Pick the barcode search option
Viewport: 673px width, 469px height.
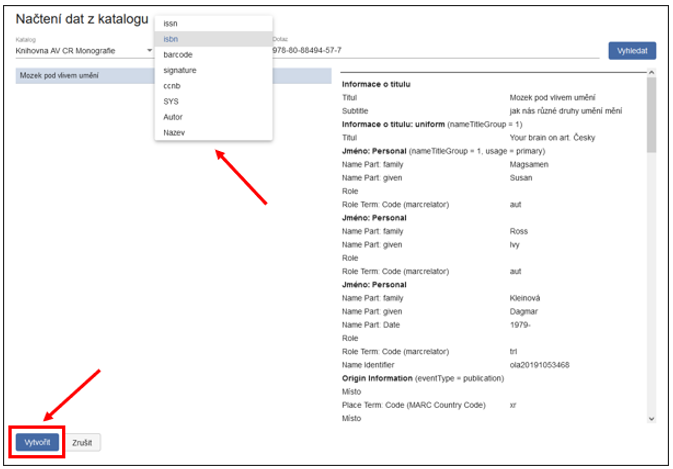click(x=177, y=54)
